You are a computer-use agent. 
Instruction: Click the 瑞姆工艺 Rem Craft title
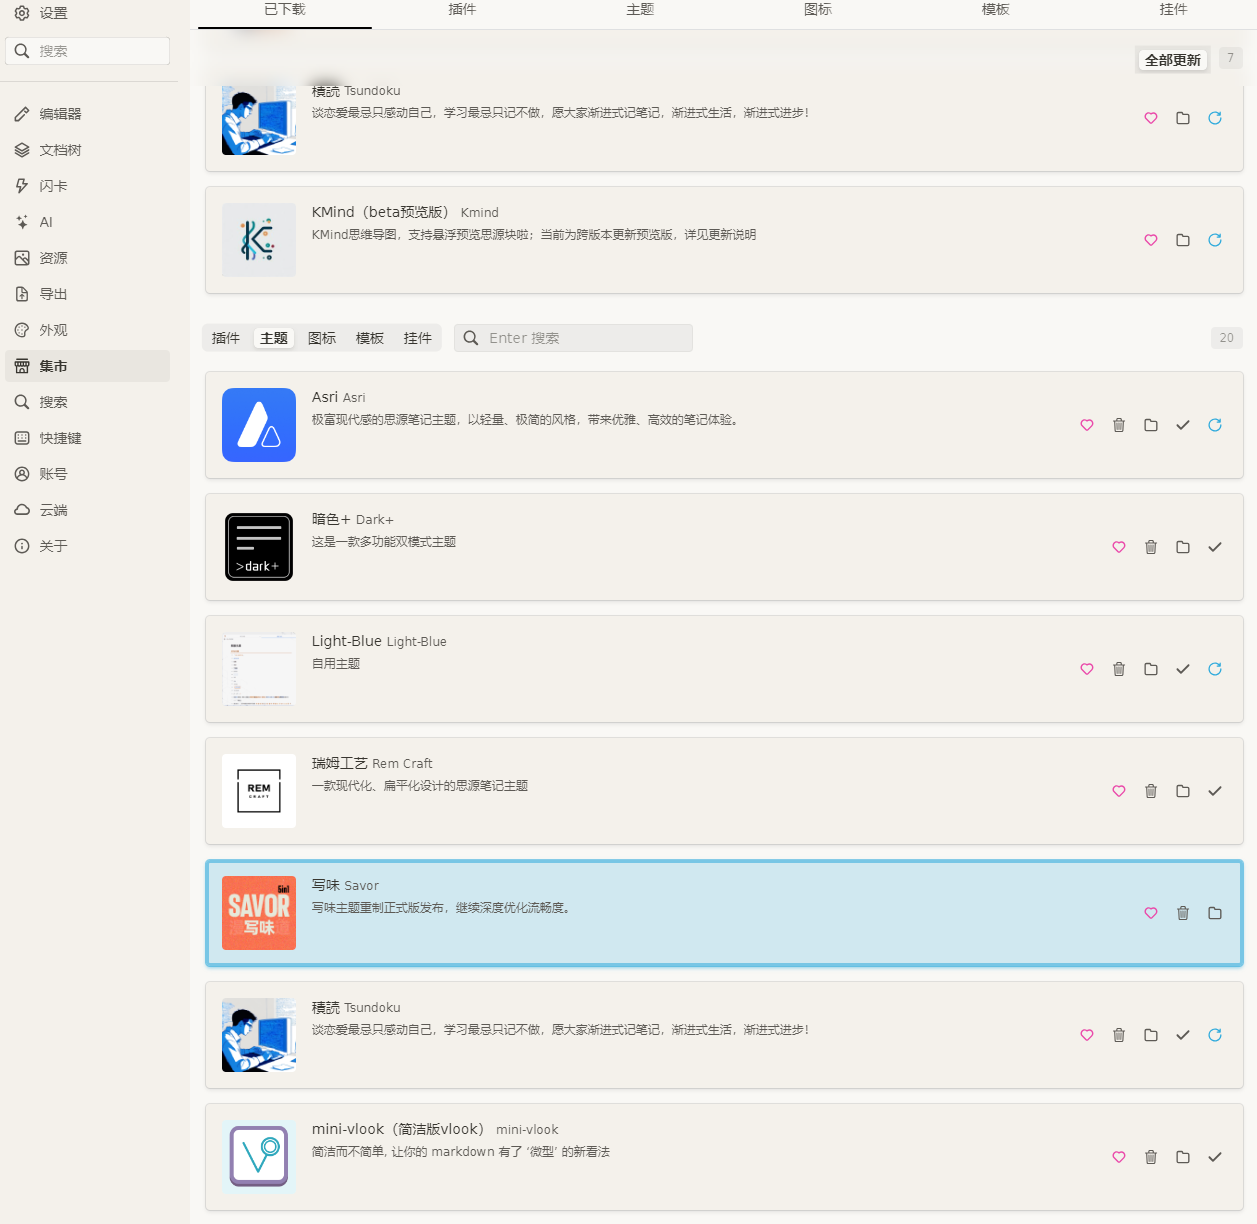372,763
